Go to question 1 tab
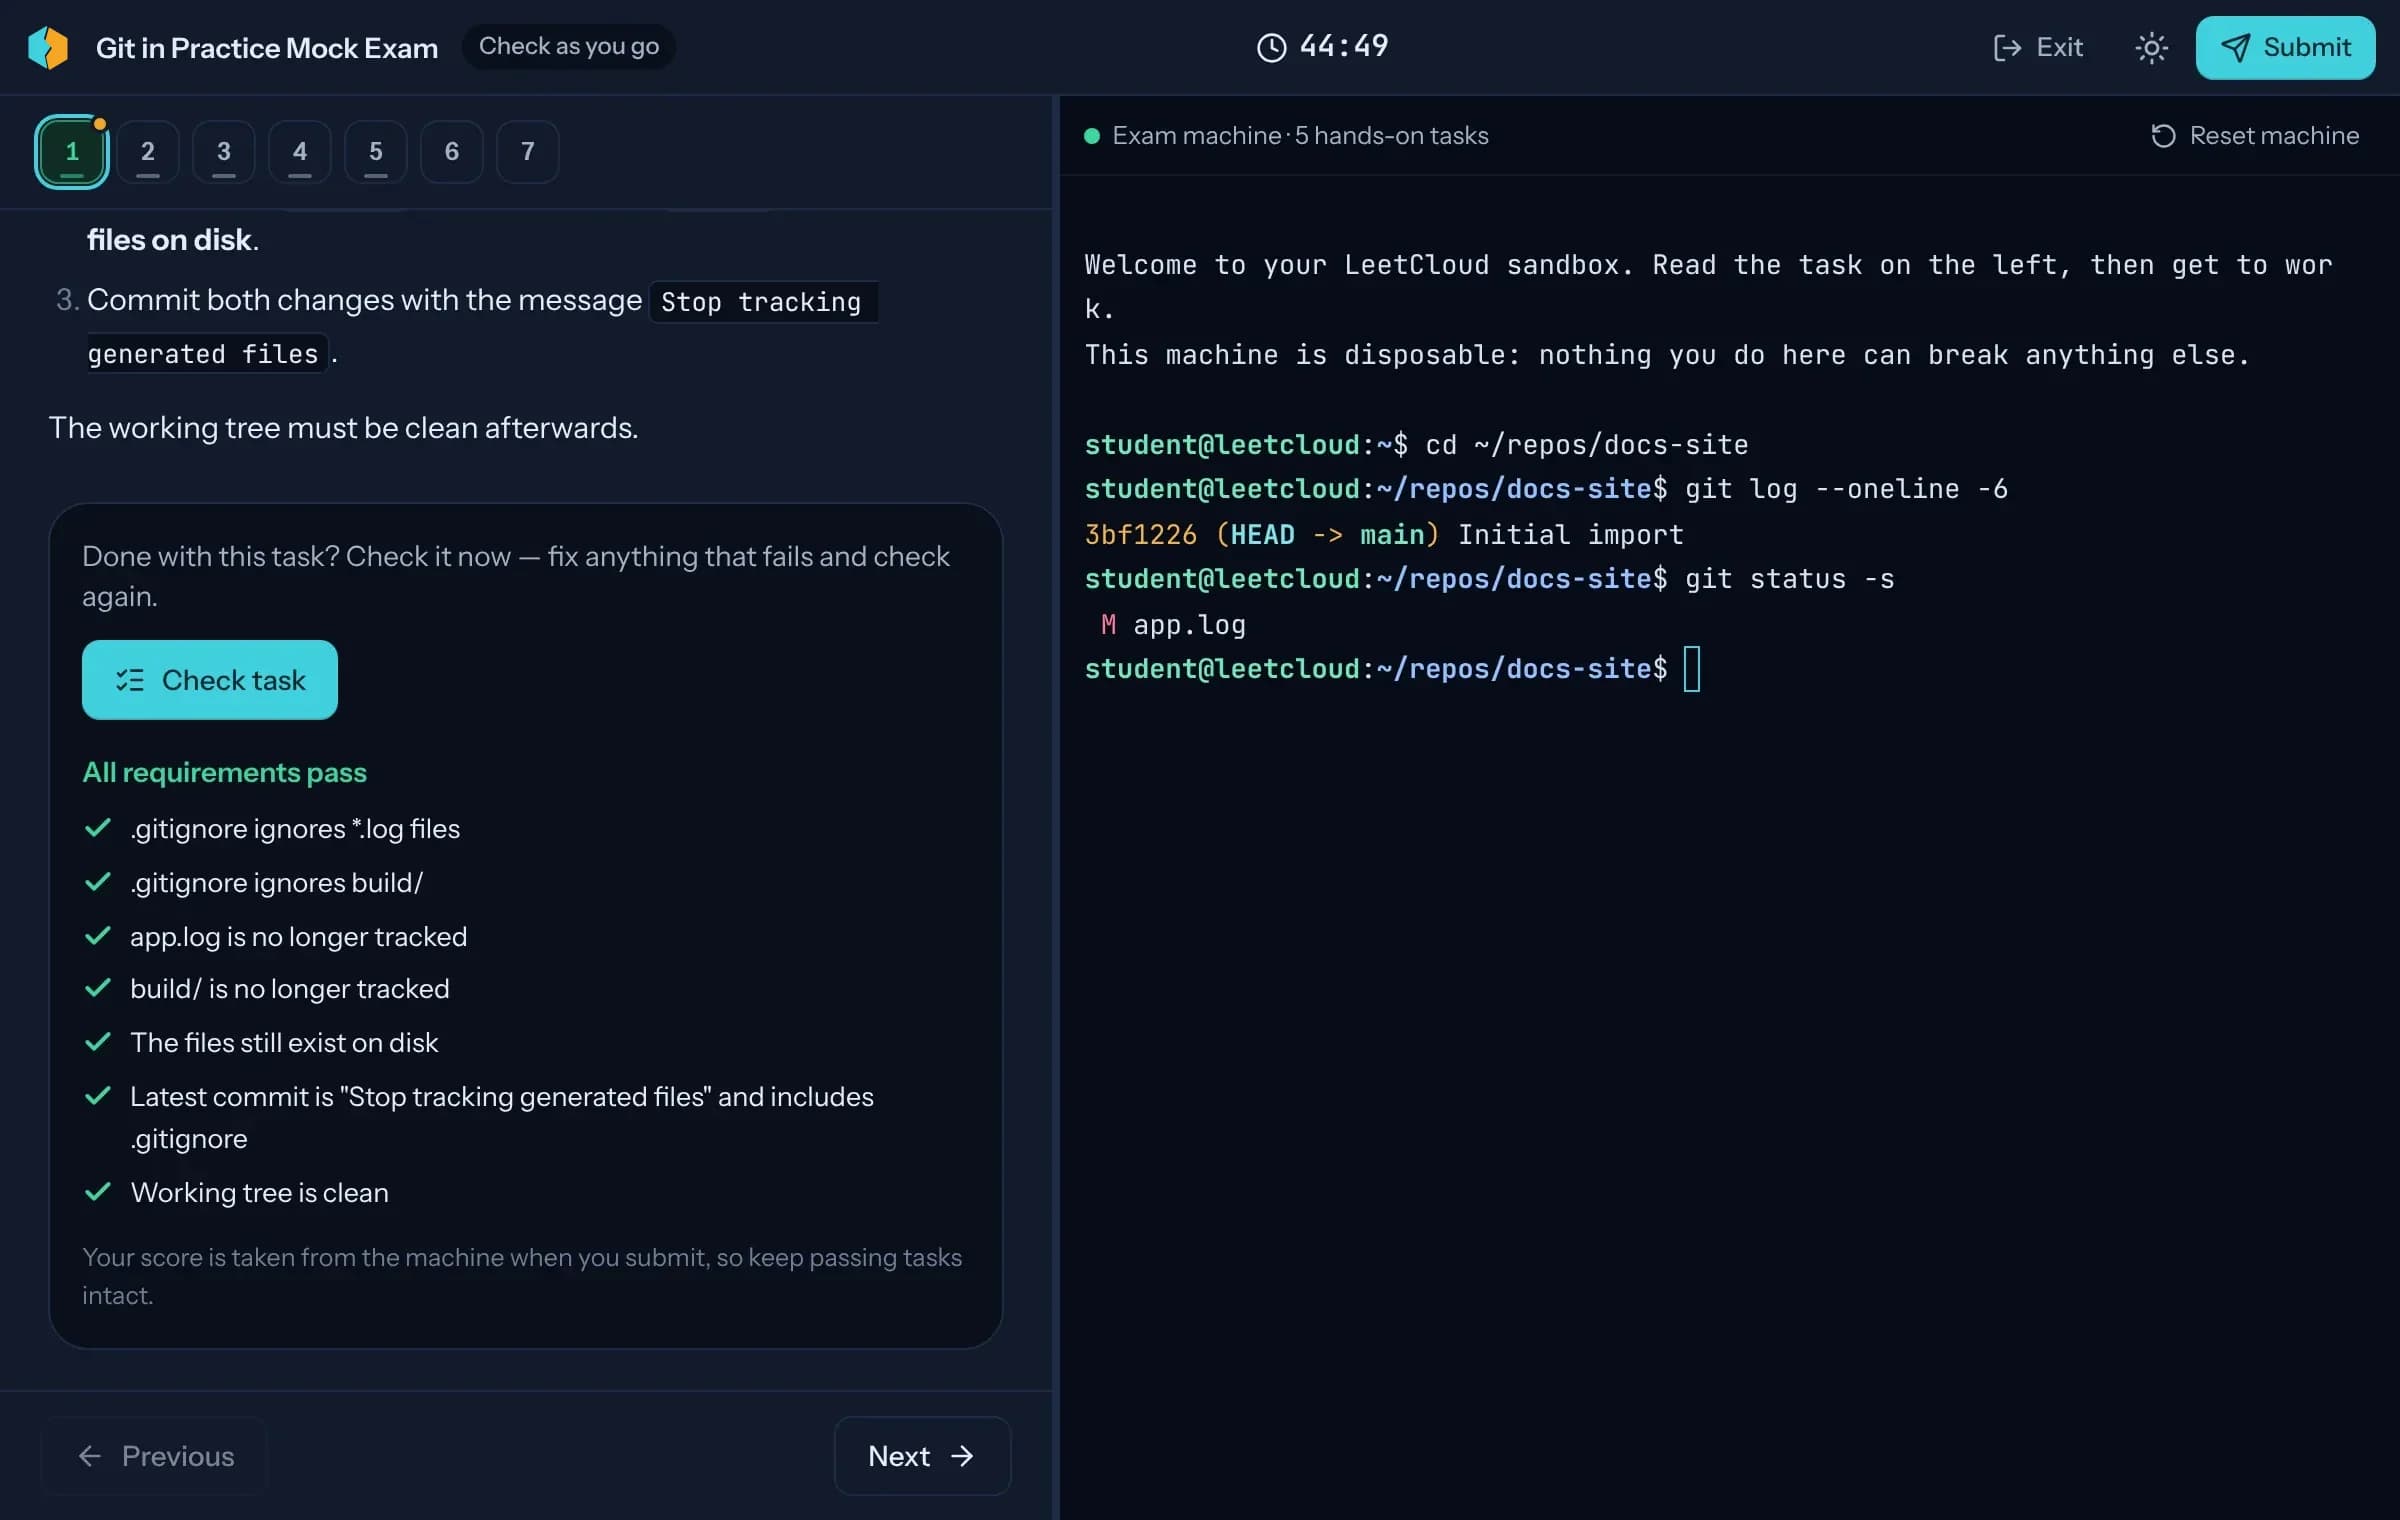The image size is (2400, 1520). 72,151
